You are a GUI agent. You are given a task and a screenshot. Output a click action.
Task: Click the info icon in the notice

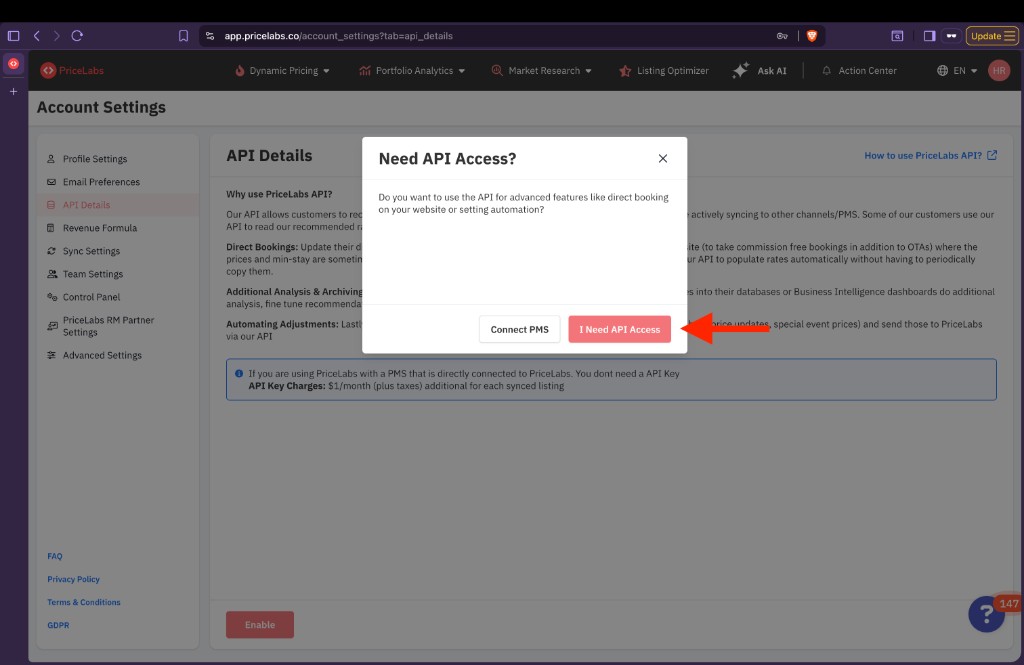[x=239, y=374]
